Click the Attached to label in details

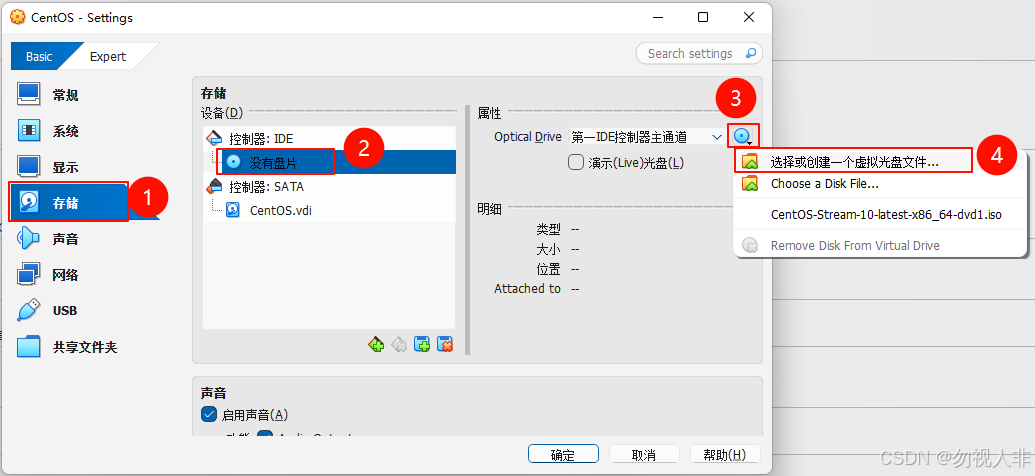coord(527,289)
